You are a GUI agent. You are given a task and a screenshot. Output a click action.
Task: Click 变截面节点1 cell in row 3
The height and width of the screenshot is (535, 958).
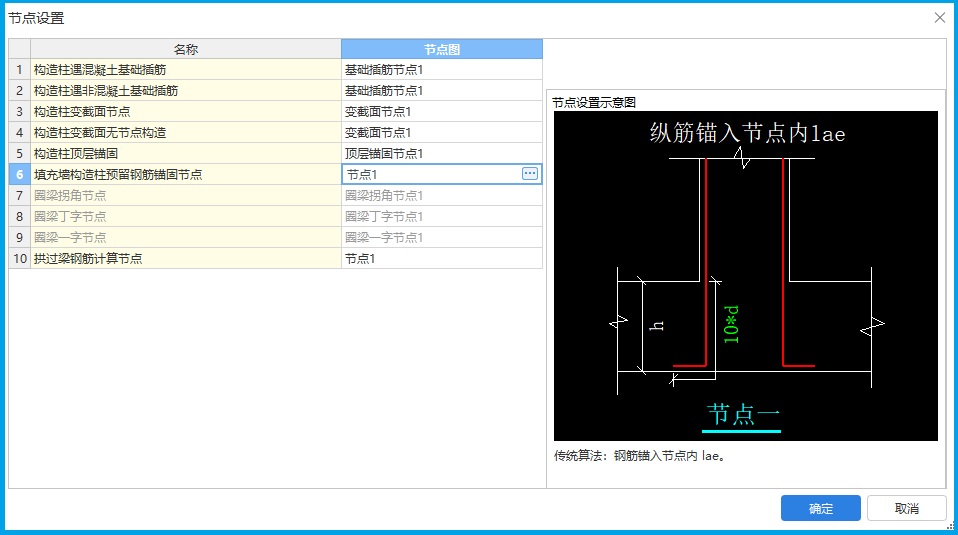[x=442, y=112]
